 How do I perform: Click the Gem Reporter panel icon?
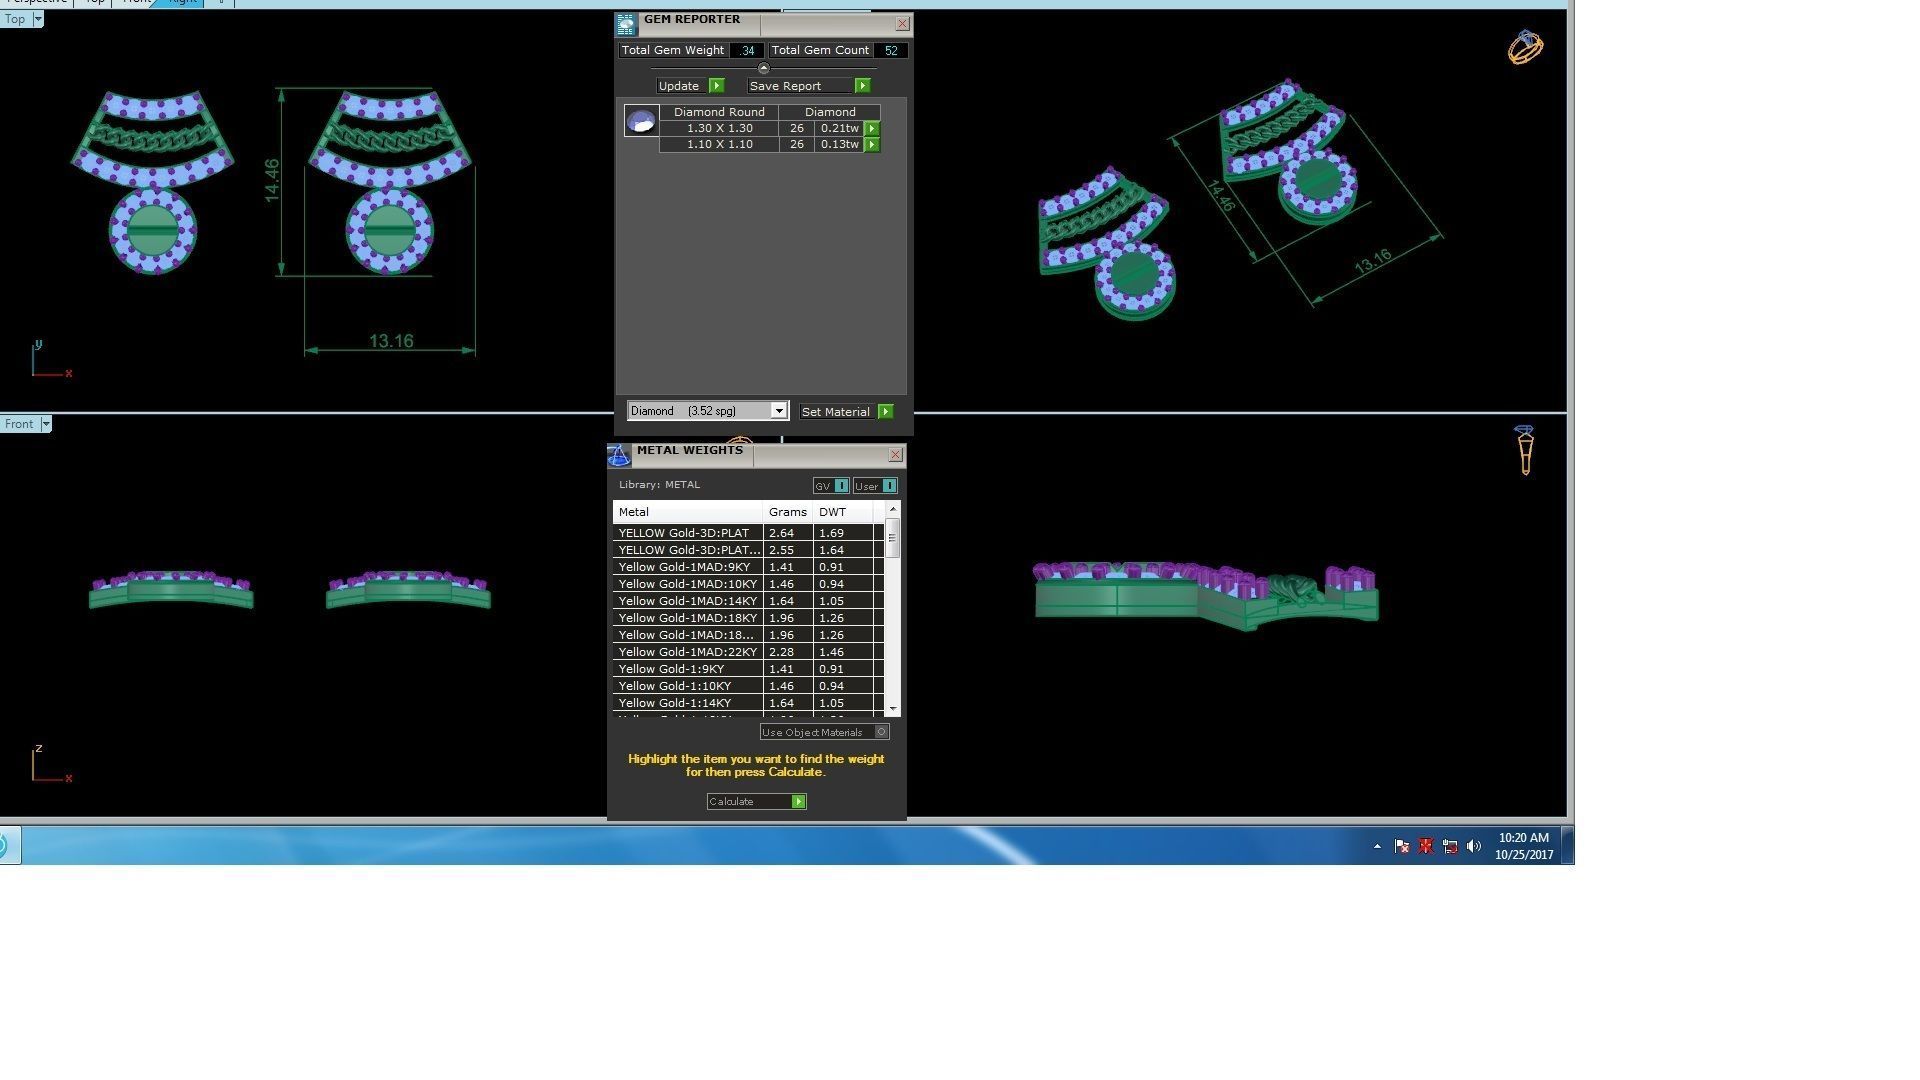point(625,25)
